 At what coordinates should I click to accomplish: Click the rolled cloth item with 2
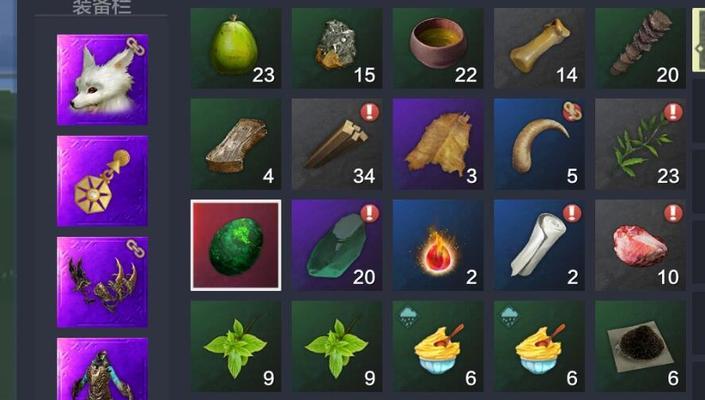point(540,245)
